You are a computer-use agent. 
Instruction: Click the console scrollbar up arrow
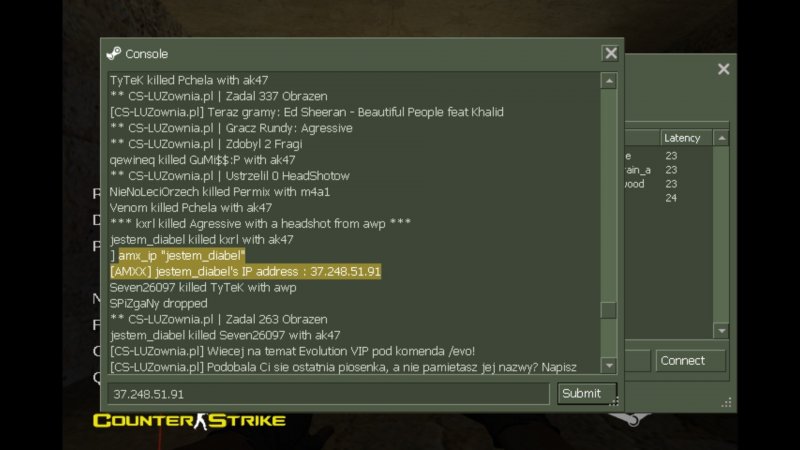(x=608, y=81)
